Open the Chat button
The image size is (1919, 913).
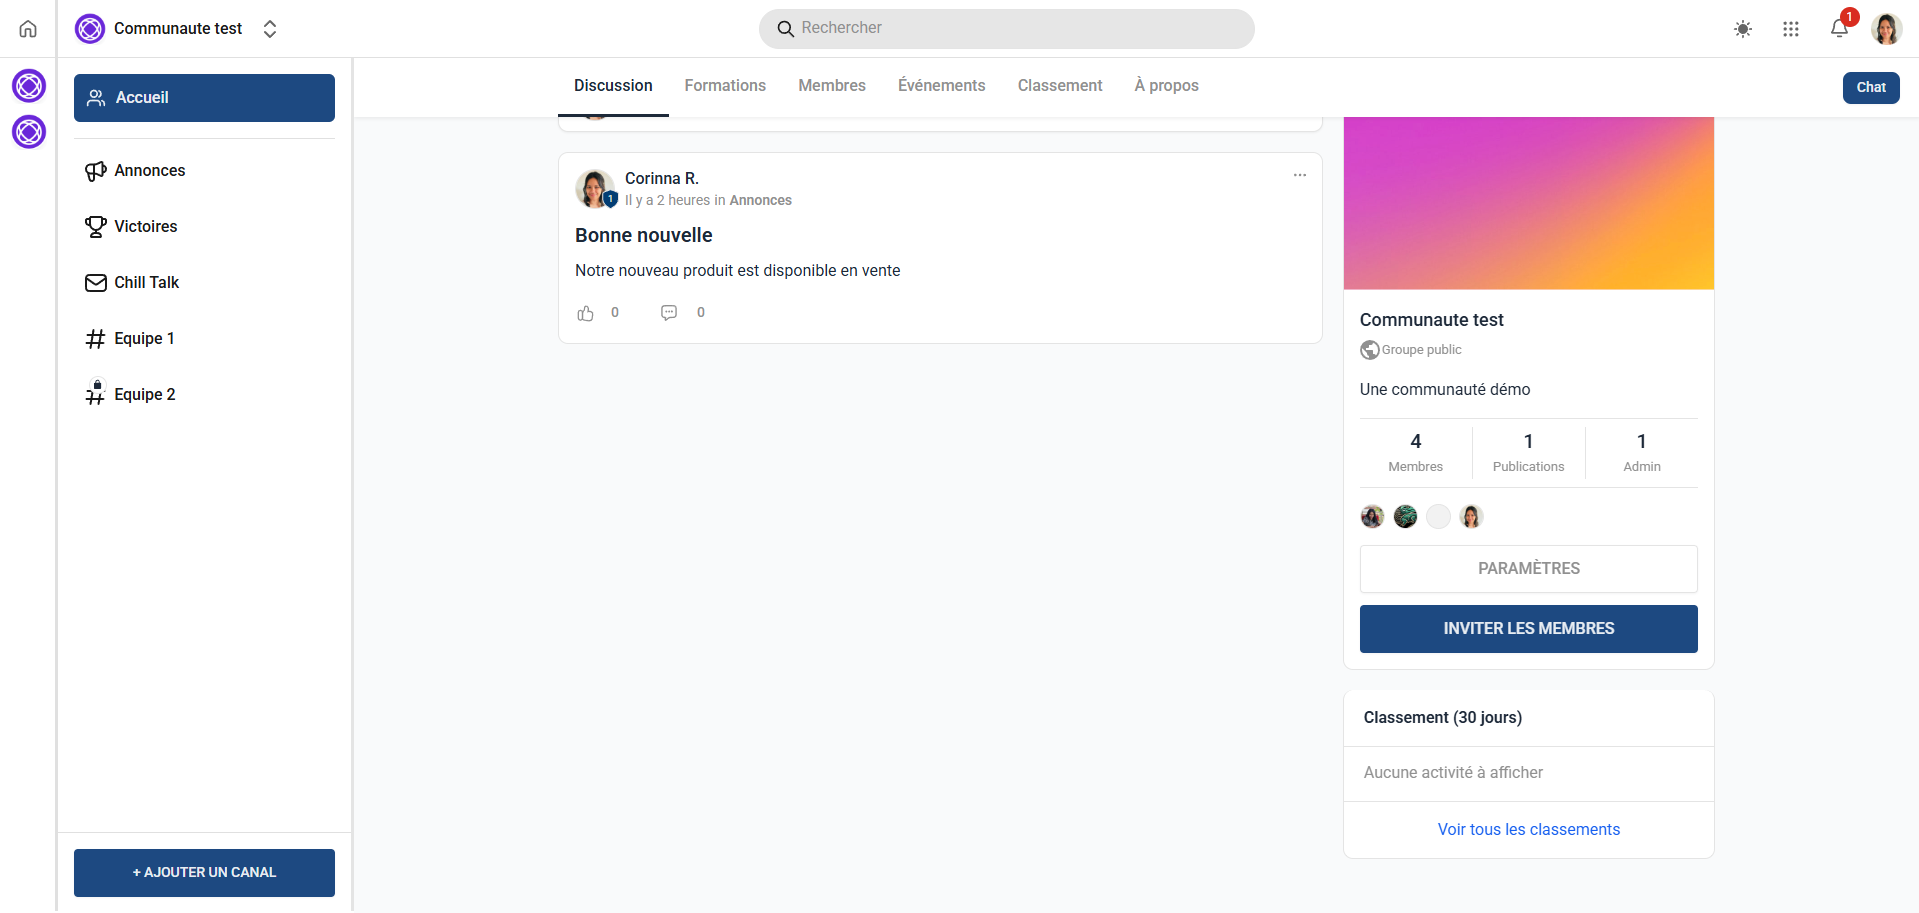tap(1870, 88)
